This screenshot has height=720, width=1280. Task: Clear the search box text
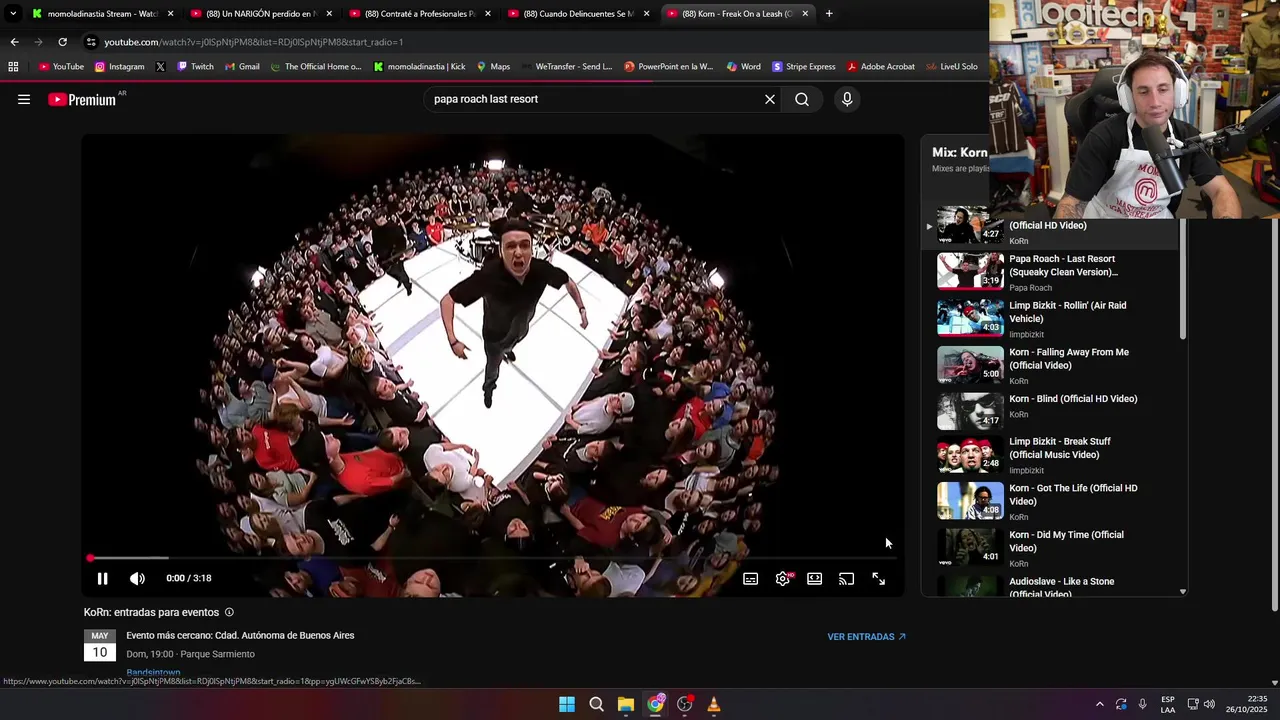coord(770,99)
